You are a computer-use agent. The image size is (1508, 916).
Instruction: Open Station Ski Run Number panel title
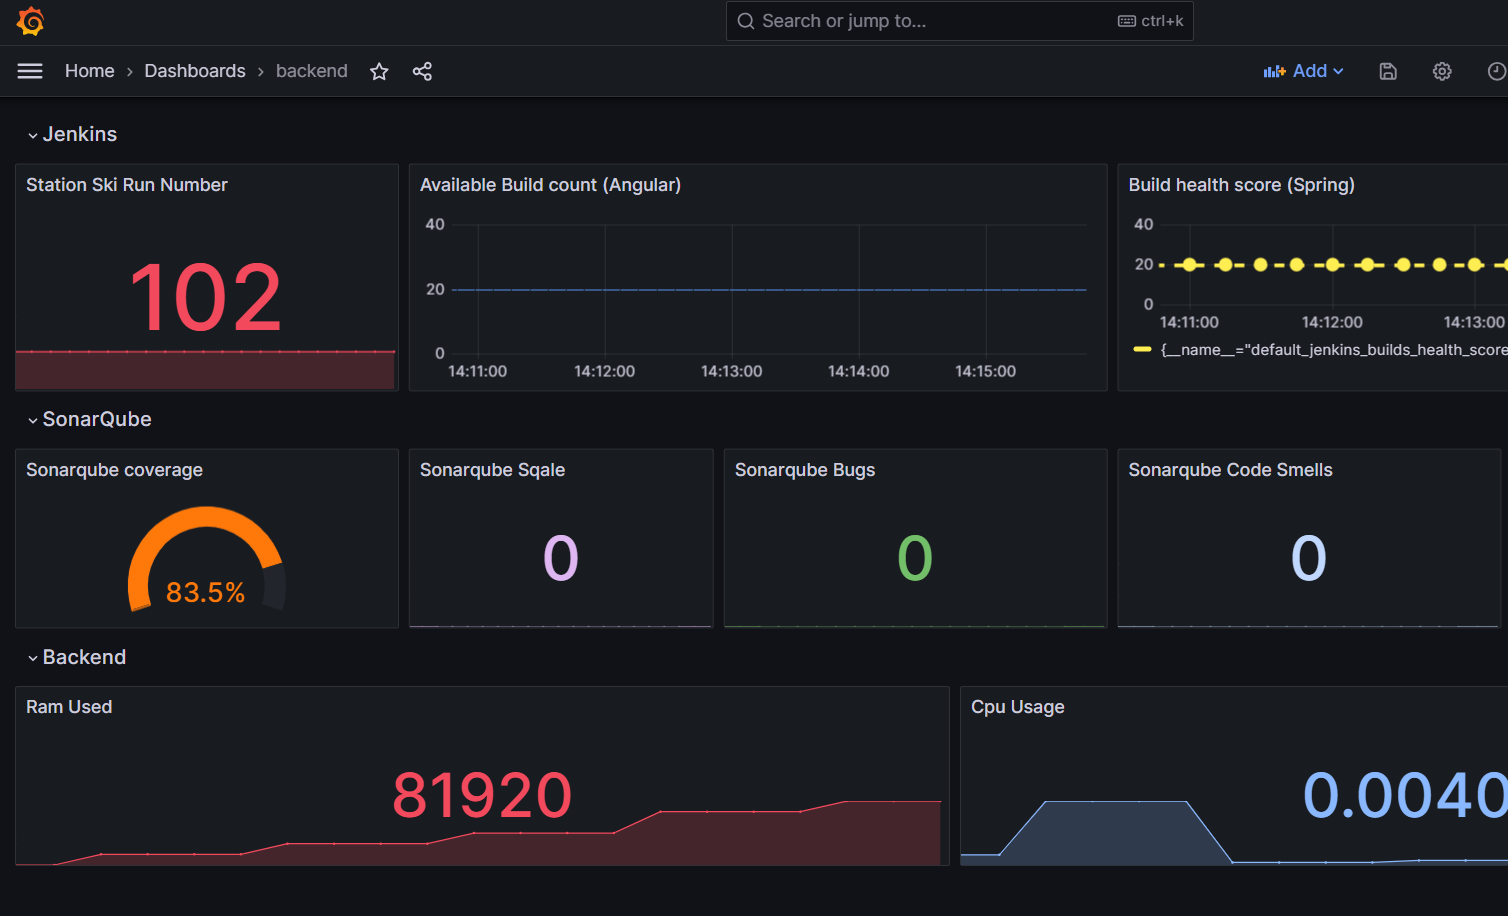[127, 185]
